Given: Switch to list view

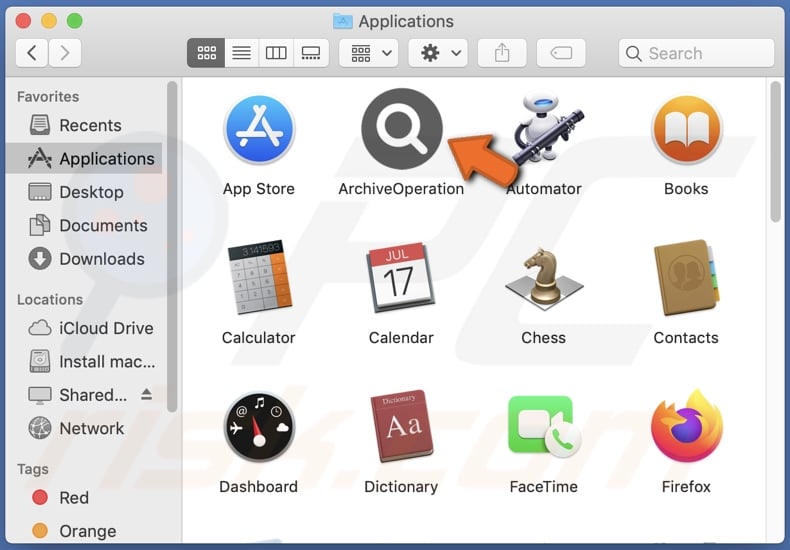Looking at the screenshot, I should coord(241,53).
